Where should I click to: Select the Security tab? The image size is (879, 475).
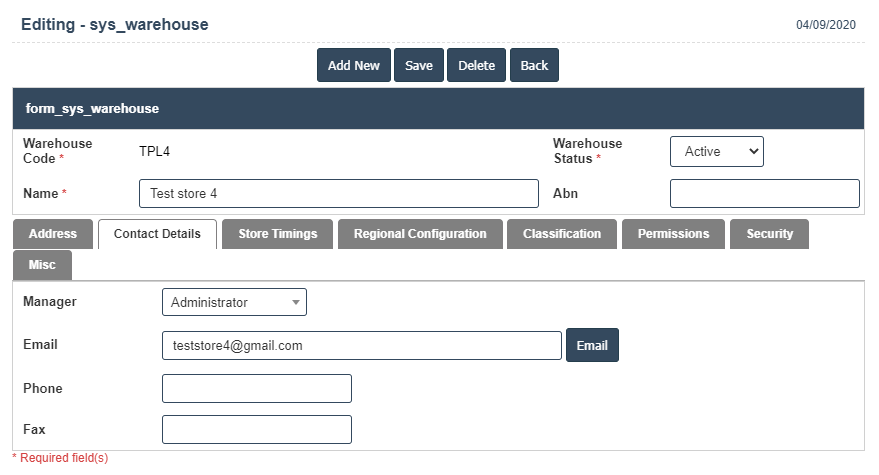[769, 234]
